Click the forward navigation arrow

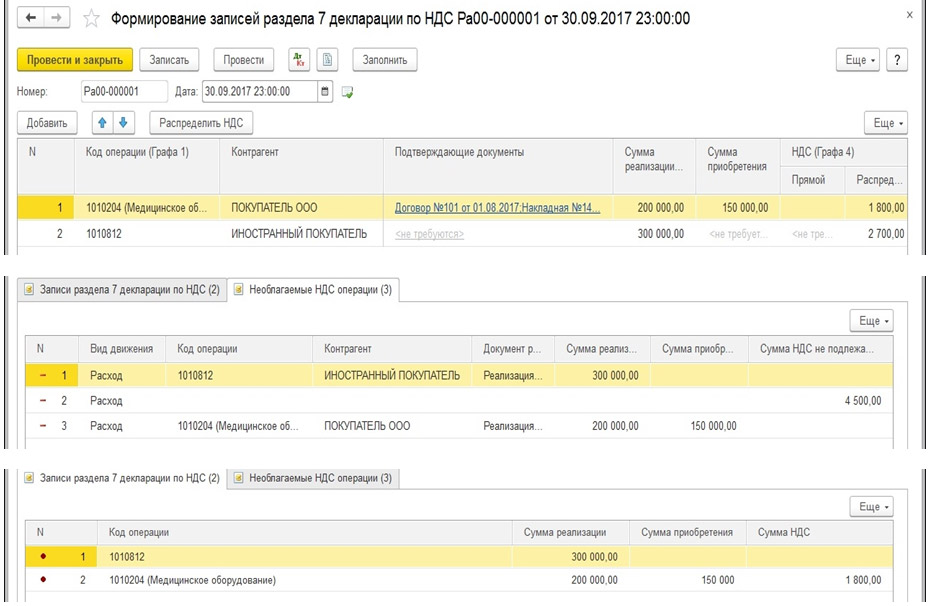[x=54, y=19]
